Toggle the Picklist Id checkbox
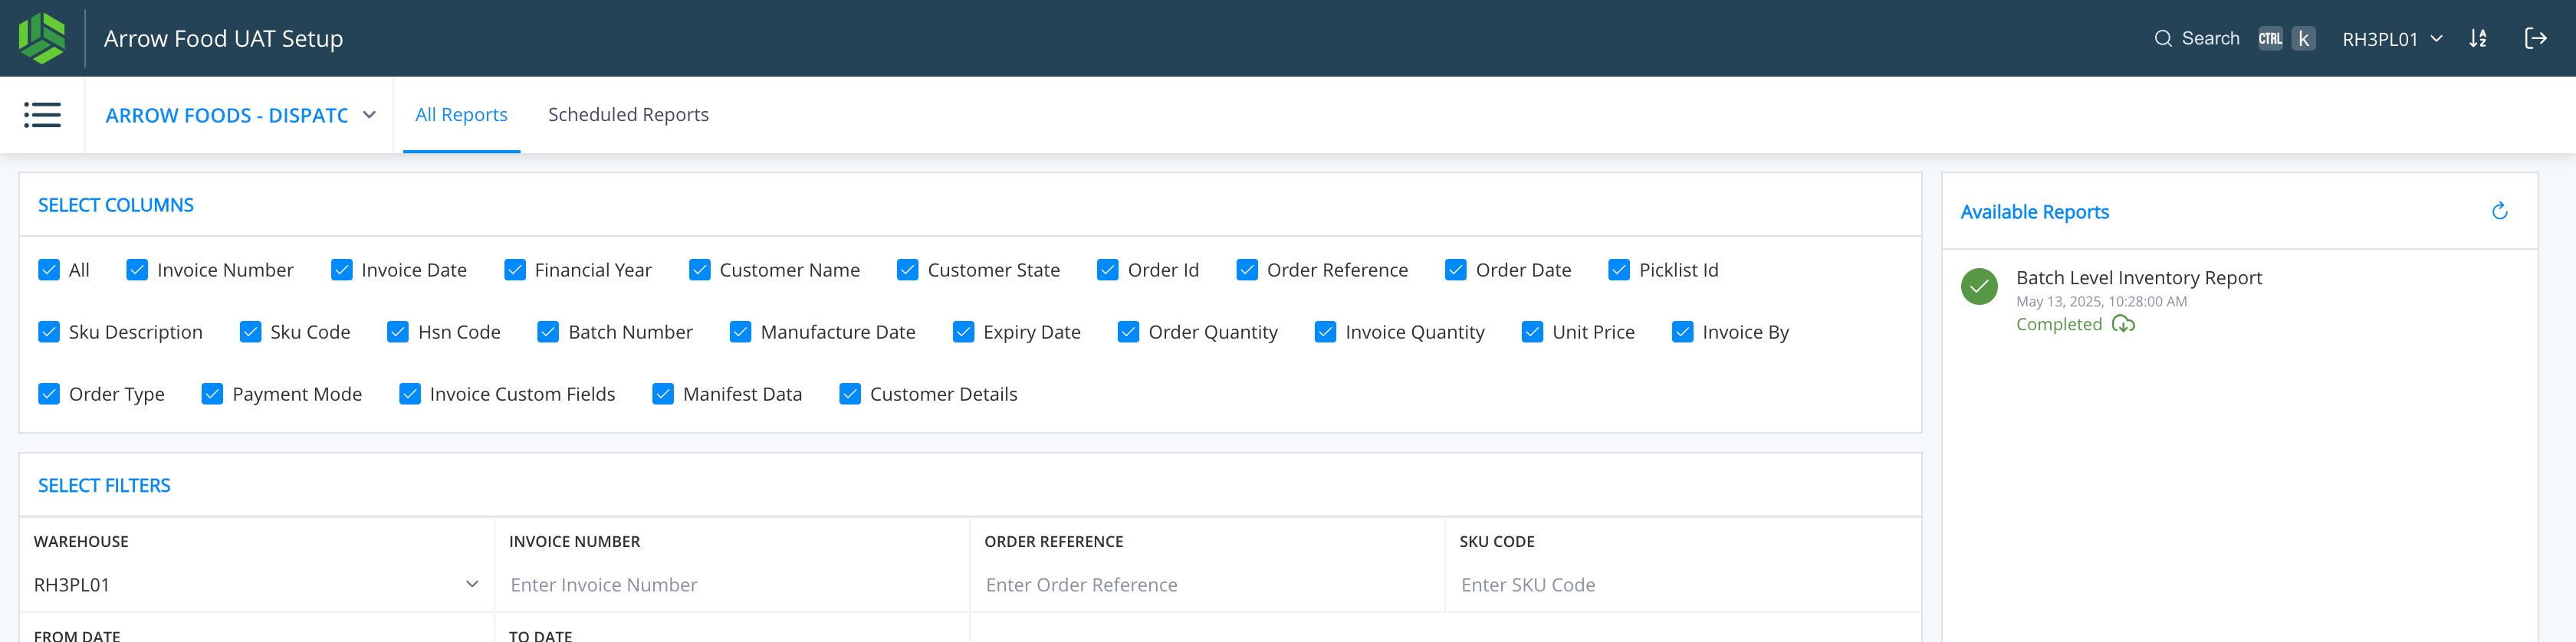Screen dimensions: 2576x642 1619,270
